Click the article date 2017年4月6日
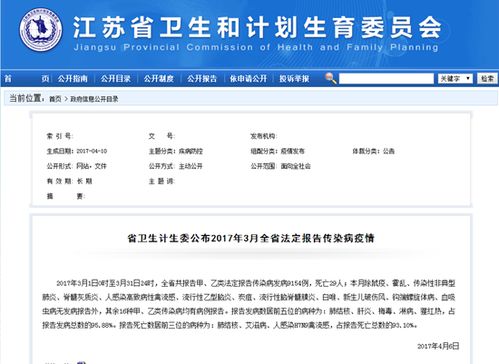Image resolution: width=499 pixels, height=364 pixels. (438, 346)
